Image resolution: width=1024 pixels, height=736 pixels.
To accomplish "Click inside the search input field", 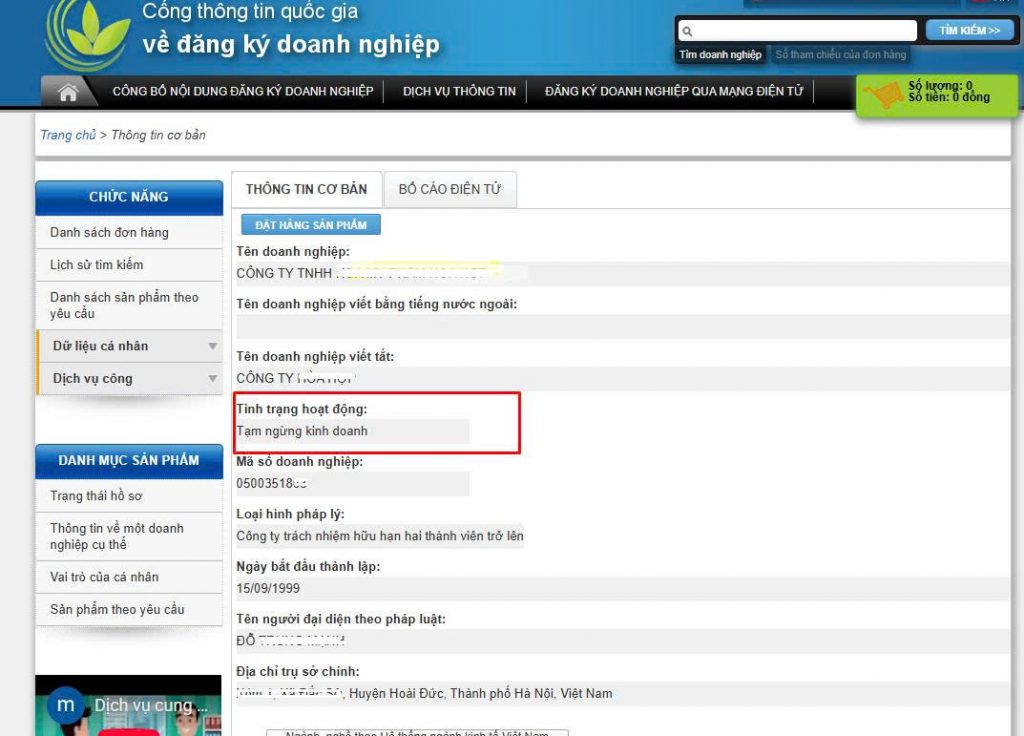I will pyautogui.click(x=800, y=31).
